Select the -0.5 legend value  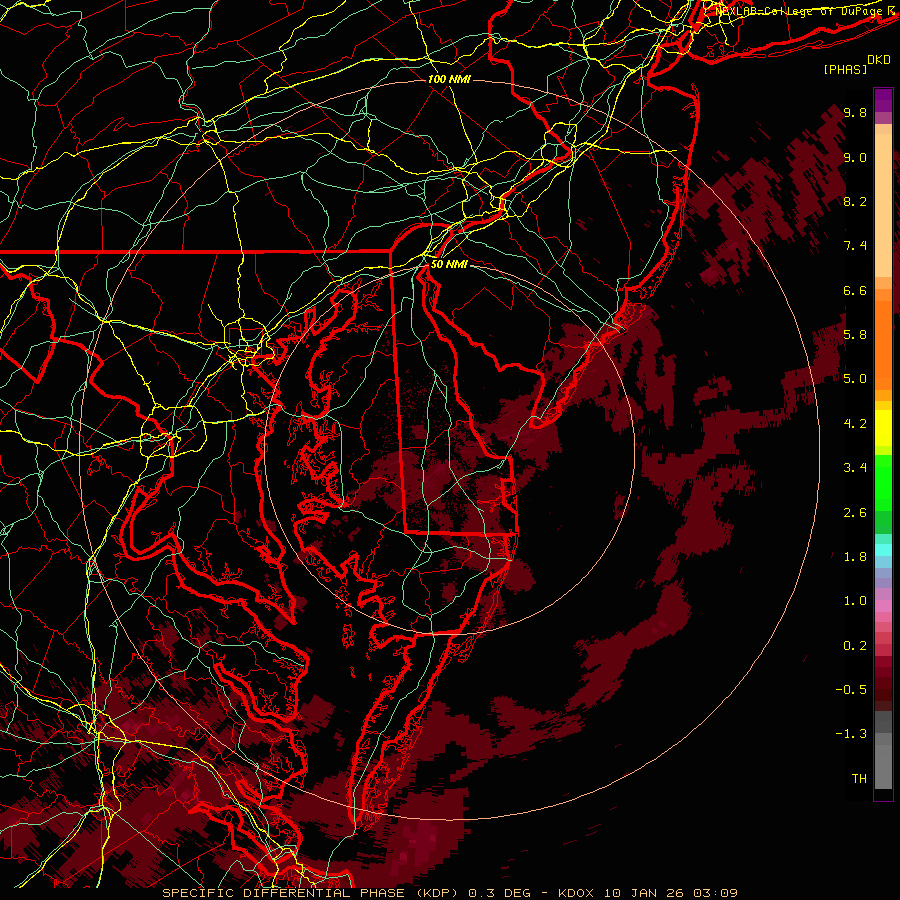coord(851,690)
